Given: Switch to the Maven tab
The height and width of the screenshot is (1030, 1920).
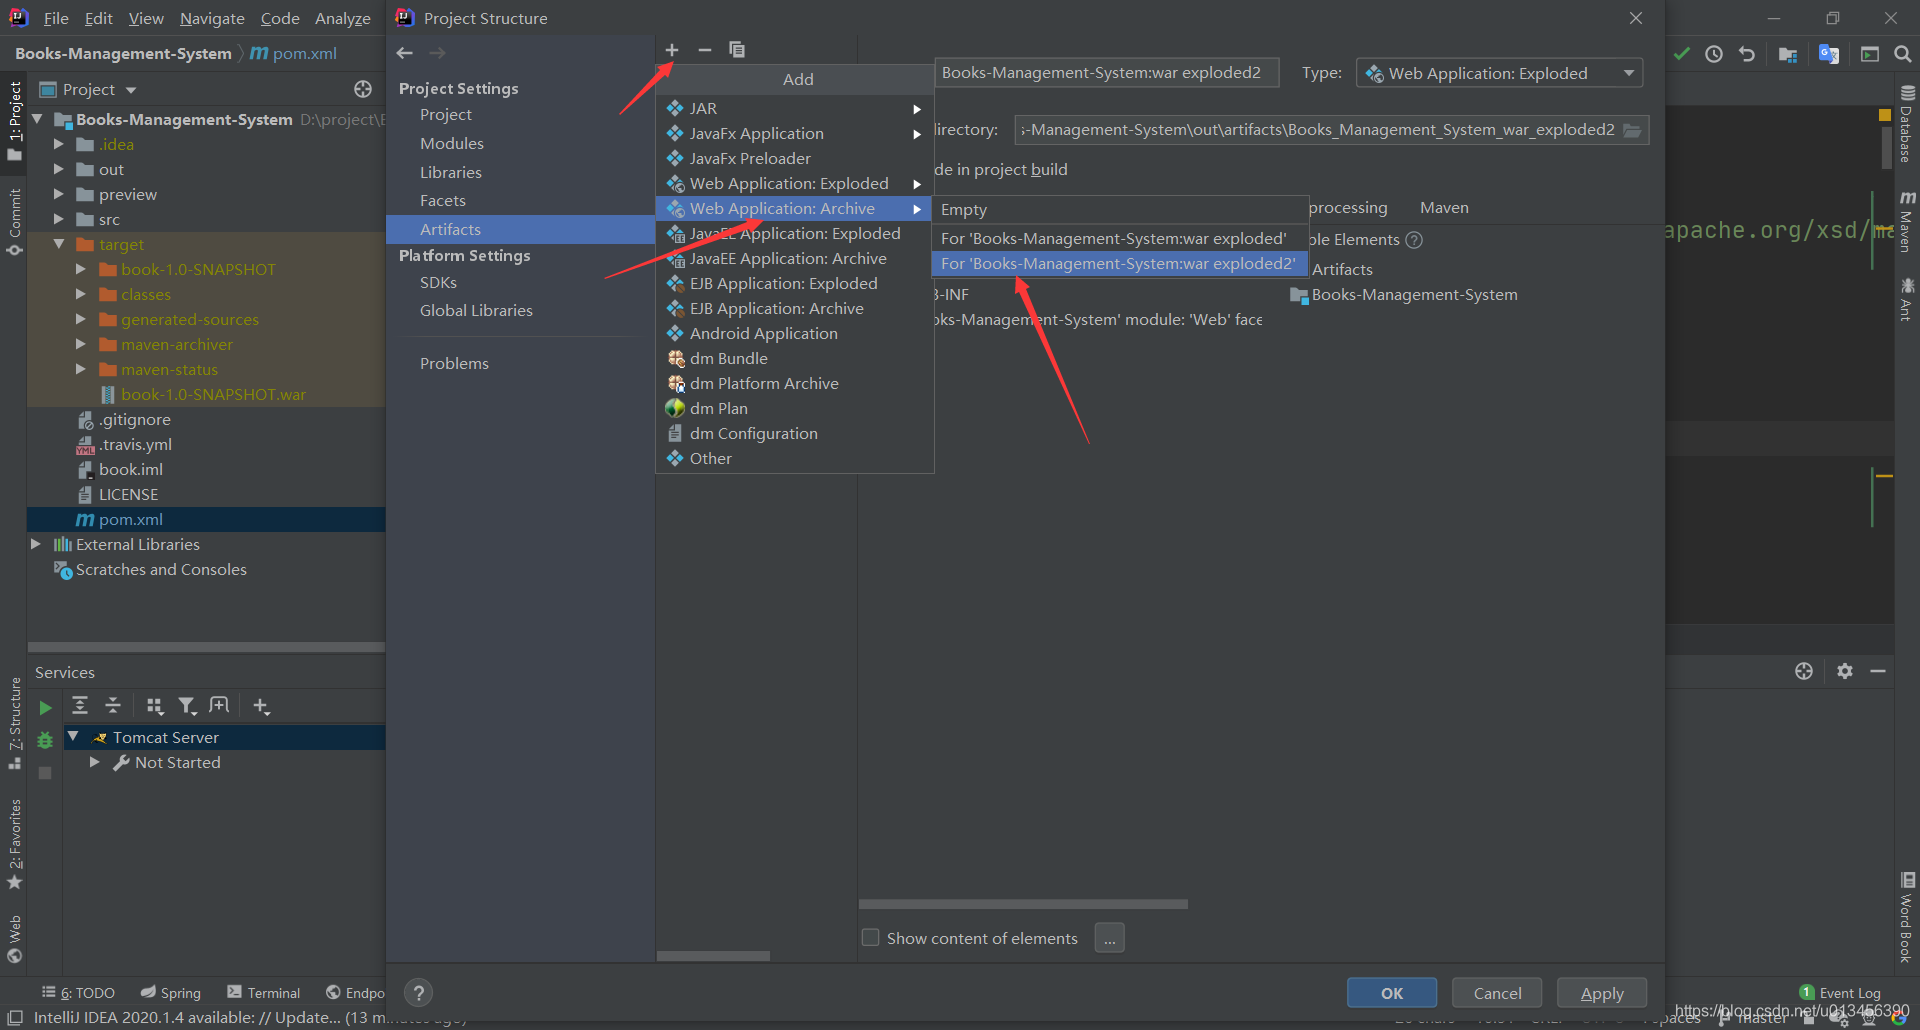Looking at the screenshot, I should coord(1444,208).
